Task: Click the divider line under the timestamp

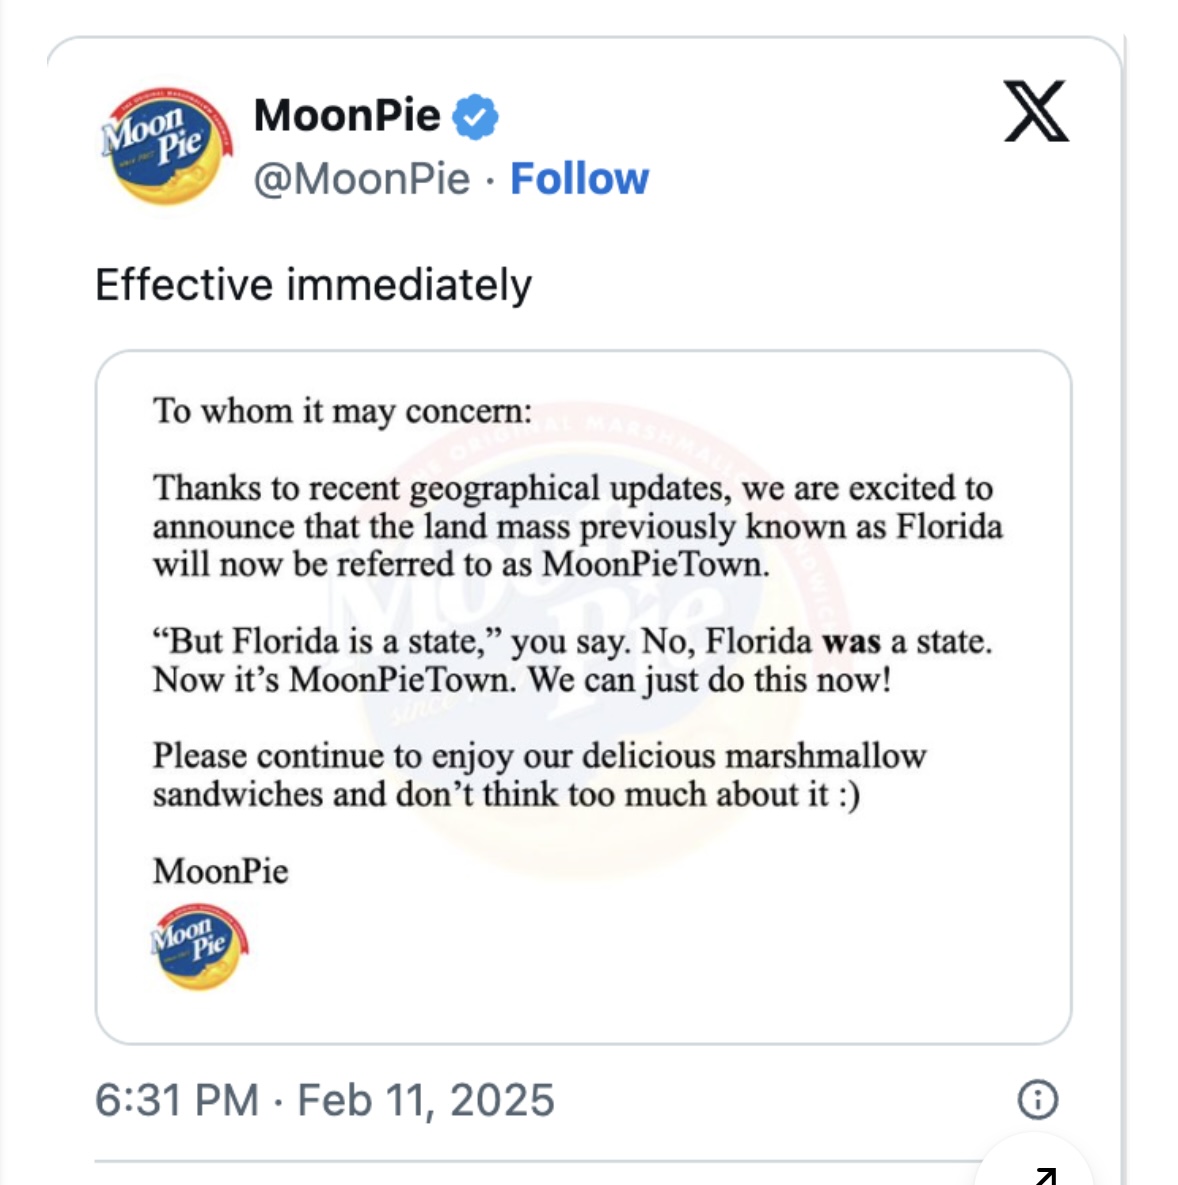Action: pyautogui.click(x=536, y=1161)
